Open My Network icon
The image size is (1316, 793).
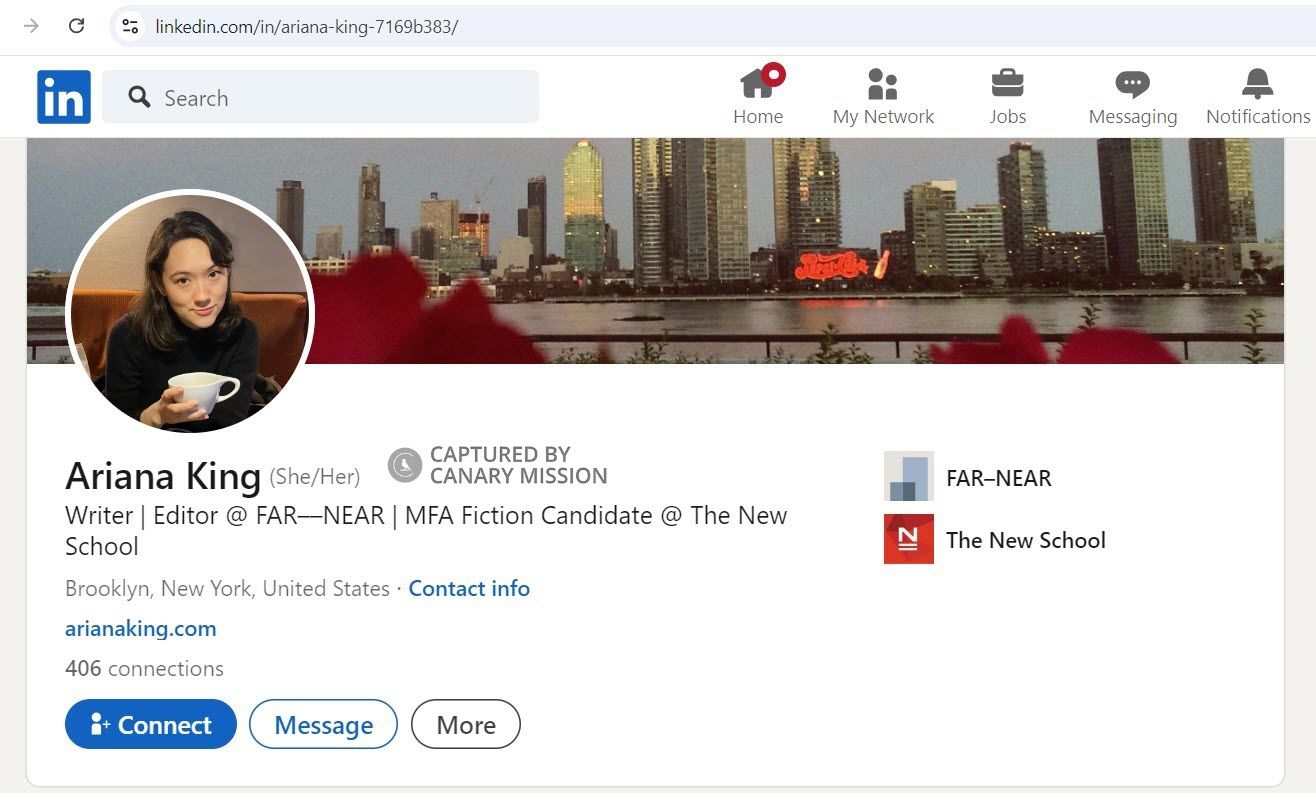[x=882, y=84]
